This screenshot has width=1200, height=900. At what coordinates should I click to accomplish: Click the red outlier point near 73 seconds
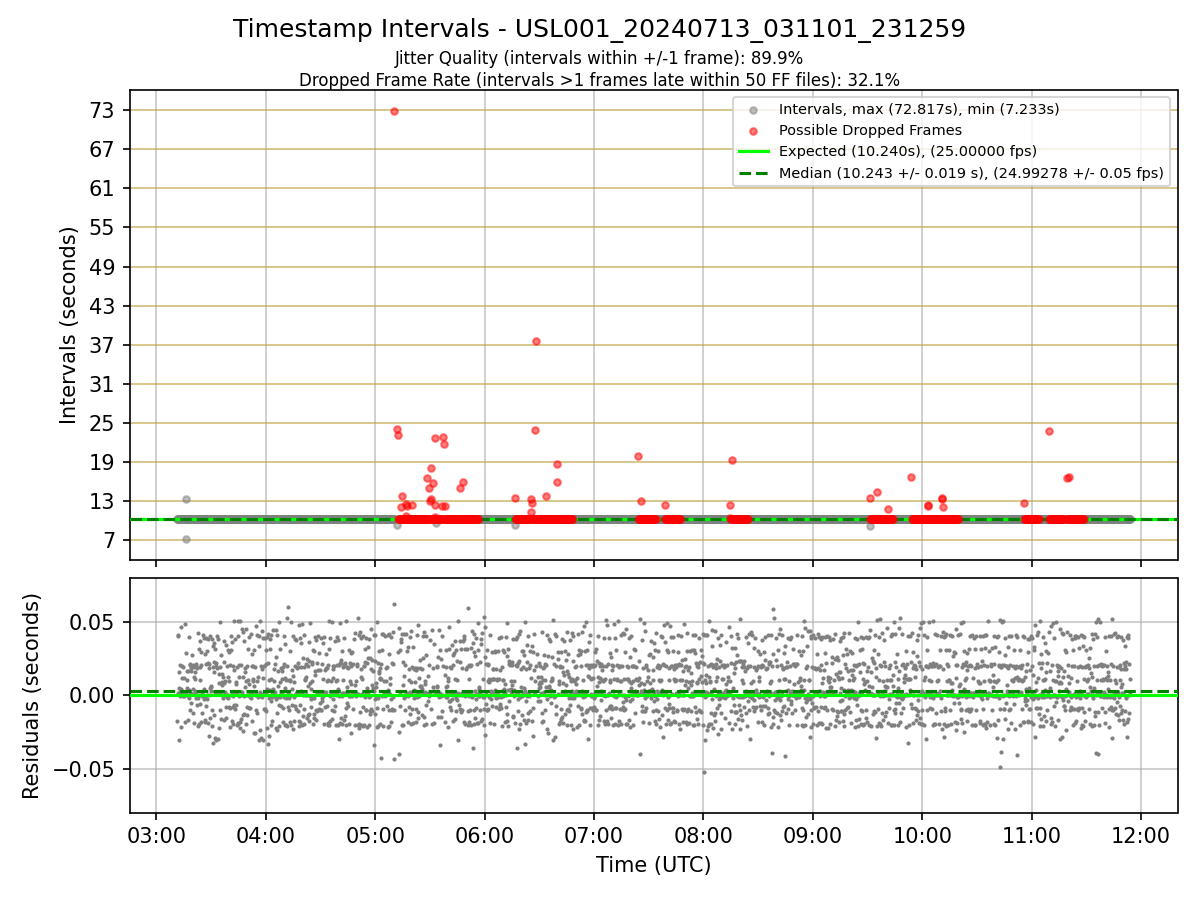(x=394, y=111)
